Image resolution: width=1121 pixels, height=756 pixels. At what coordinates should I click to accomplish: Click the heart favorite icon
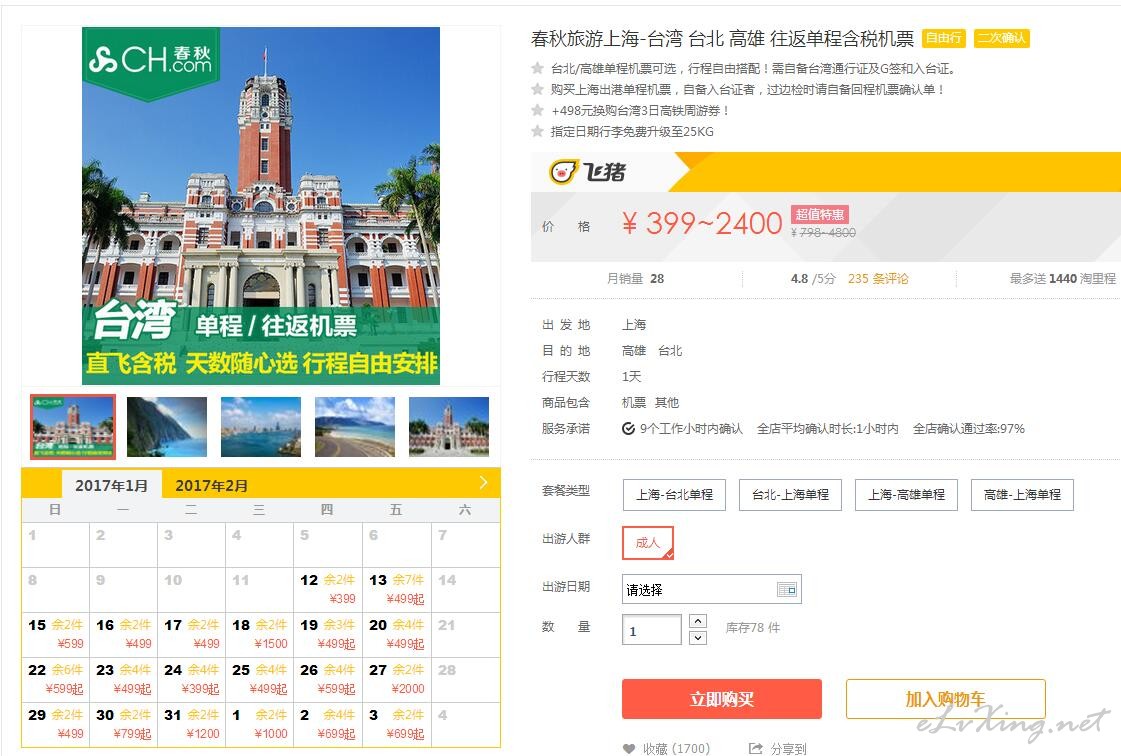point(629,748)
